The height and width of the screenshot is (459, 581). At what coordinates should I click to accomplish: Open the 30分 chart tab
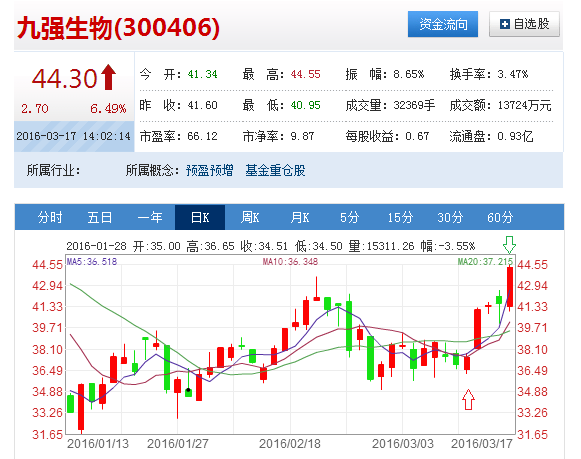pyautogui.click(x=450, y=217)
